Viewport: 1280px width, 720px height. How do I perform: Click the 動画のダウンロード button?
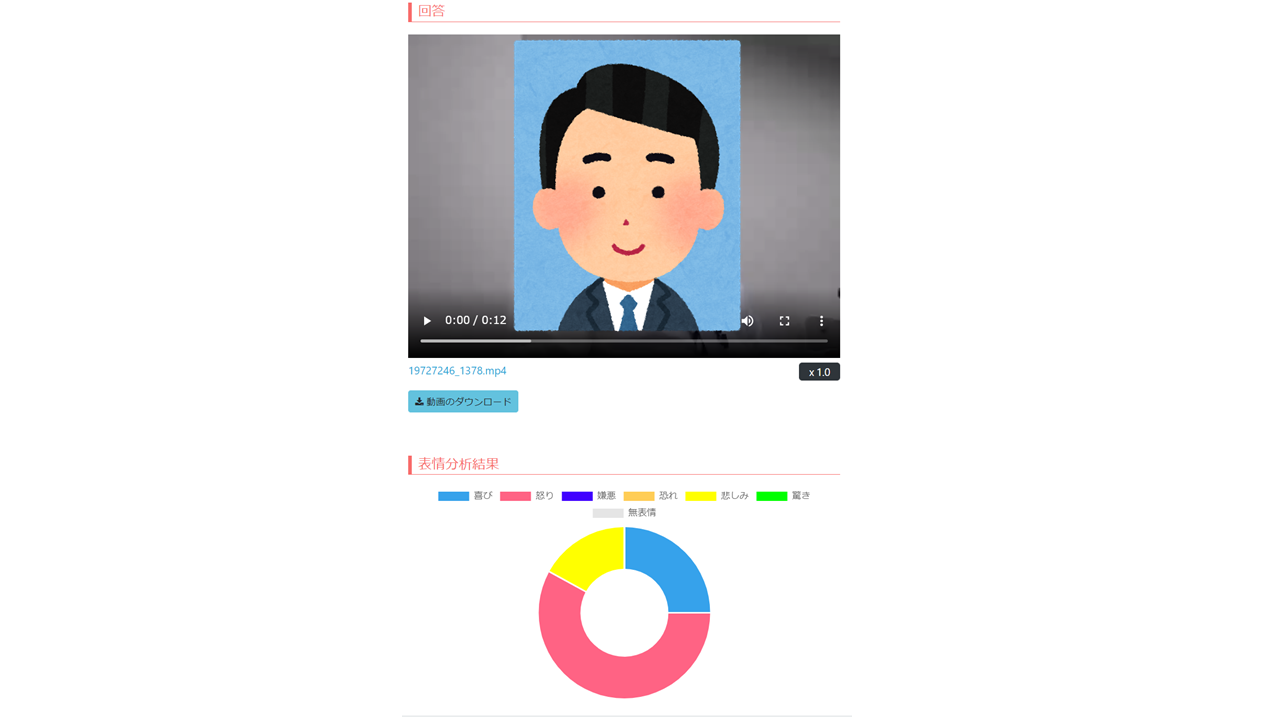pos(463,401)
